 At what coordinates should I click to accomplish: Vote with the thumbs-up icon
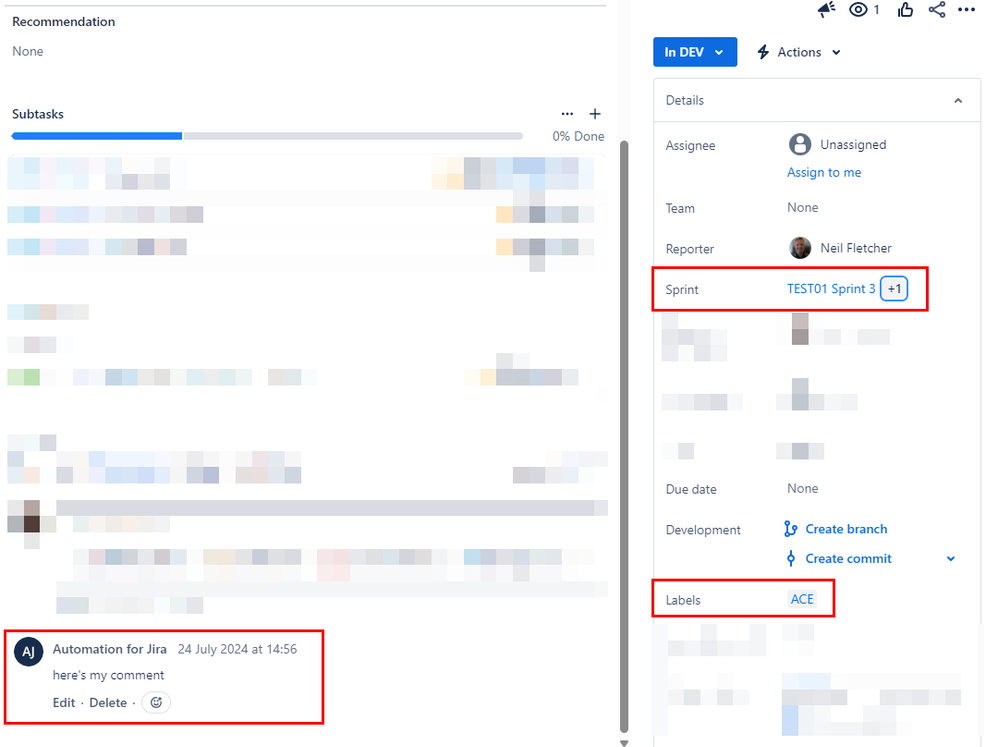pyautogui.click(x=905, y=10)
